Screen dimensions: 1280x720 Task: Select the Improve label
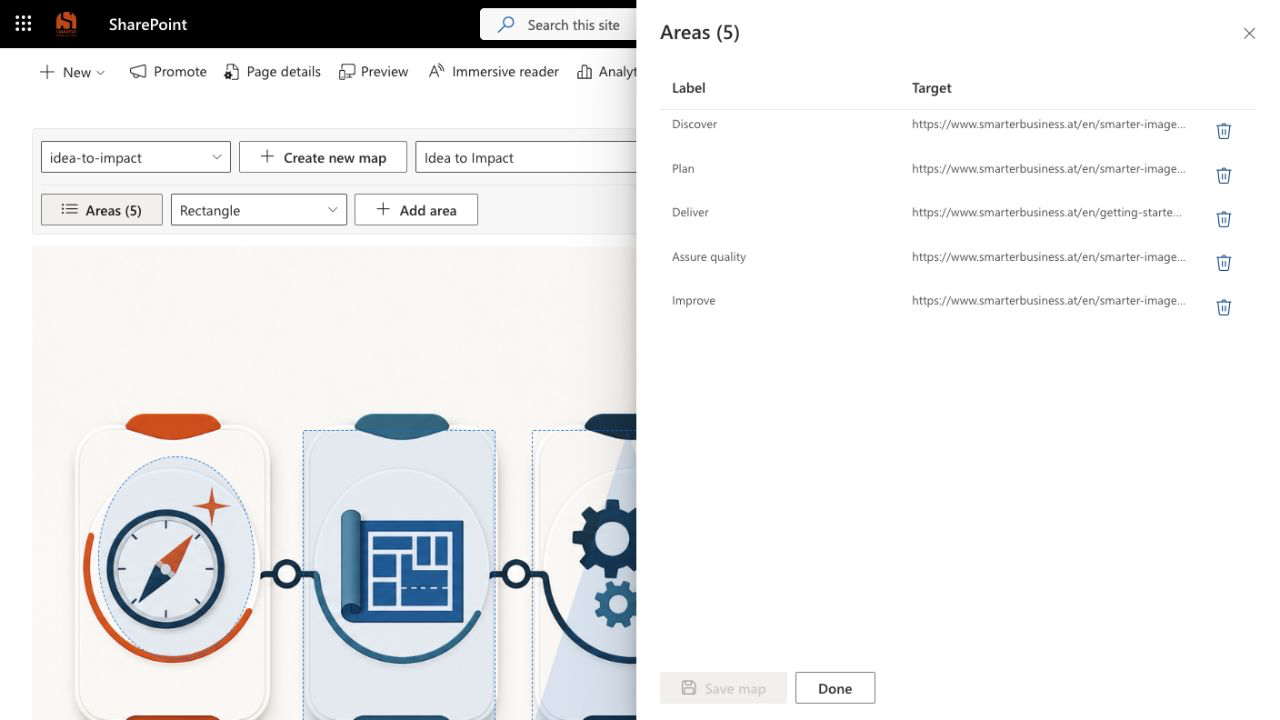pyautogui.click(x=693, y=300)
